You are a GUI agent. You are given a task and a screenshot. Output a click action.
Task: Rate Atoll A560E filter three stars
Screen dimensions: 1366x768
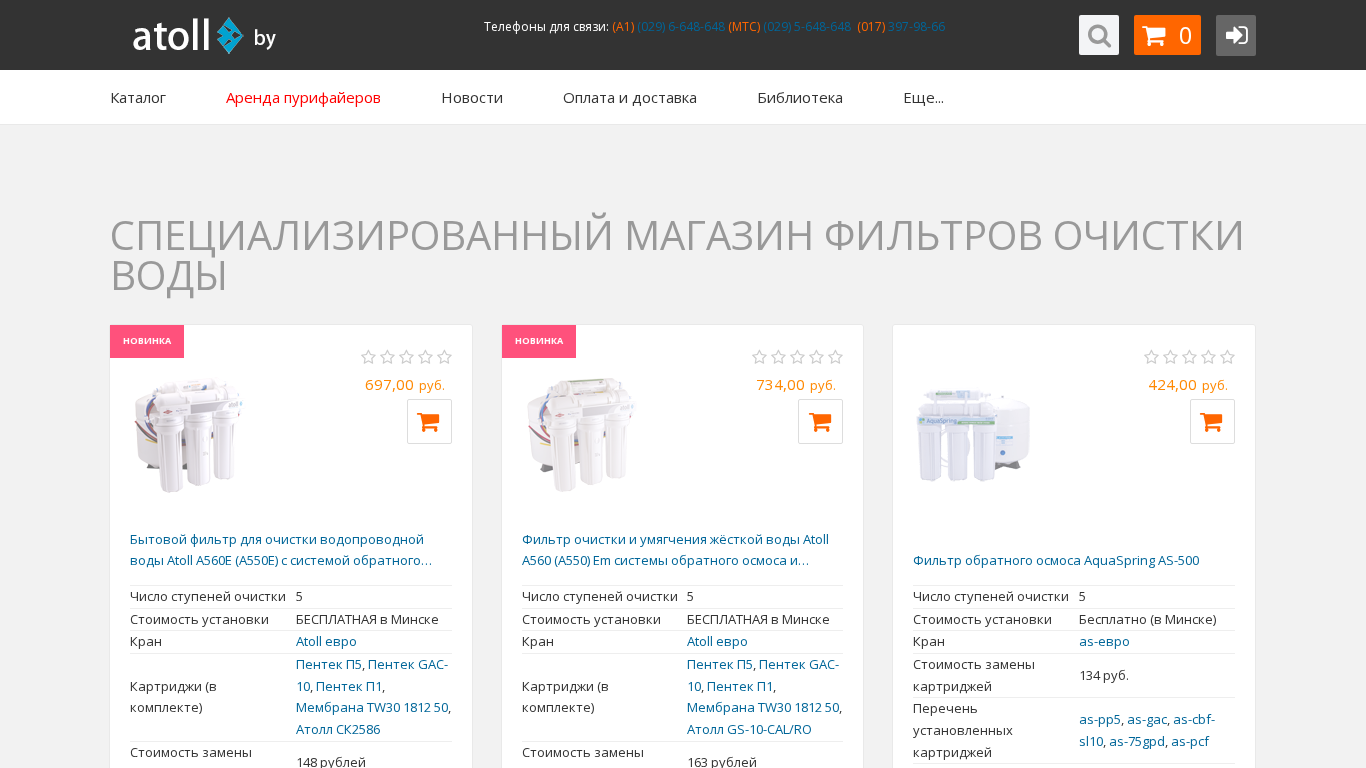406,357
